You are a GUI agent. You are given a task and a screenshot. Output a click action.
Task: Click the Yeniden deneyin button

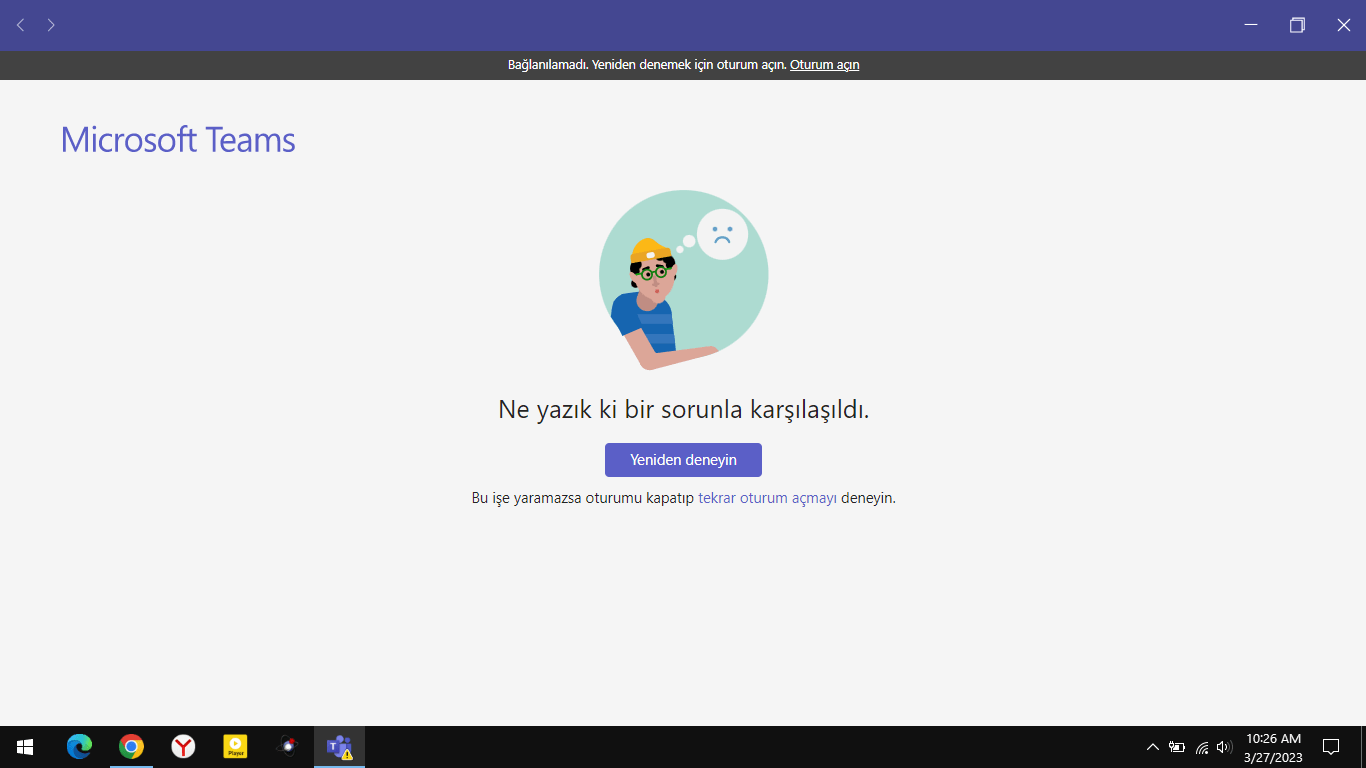pyautogui.click(x=683, y=460)
